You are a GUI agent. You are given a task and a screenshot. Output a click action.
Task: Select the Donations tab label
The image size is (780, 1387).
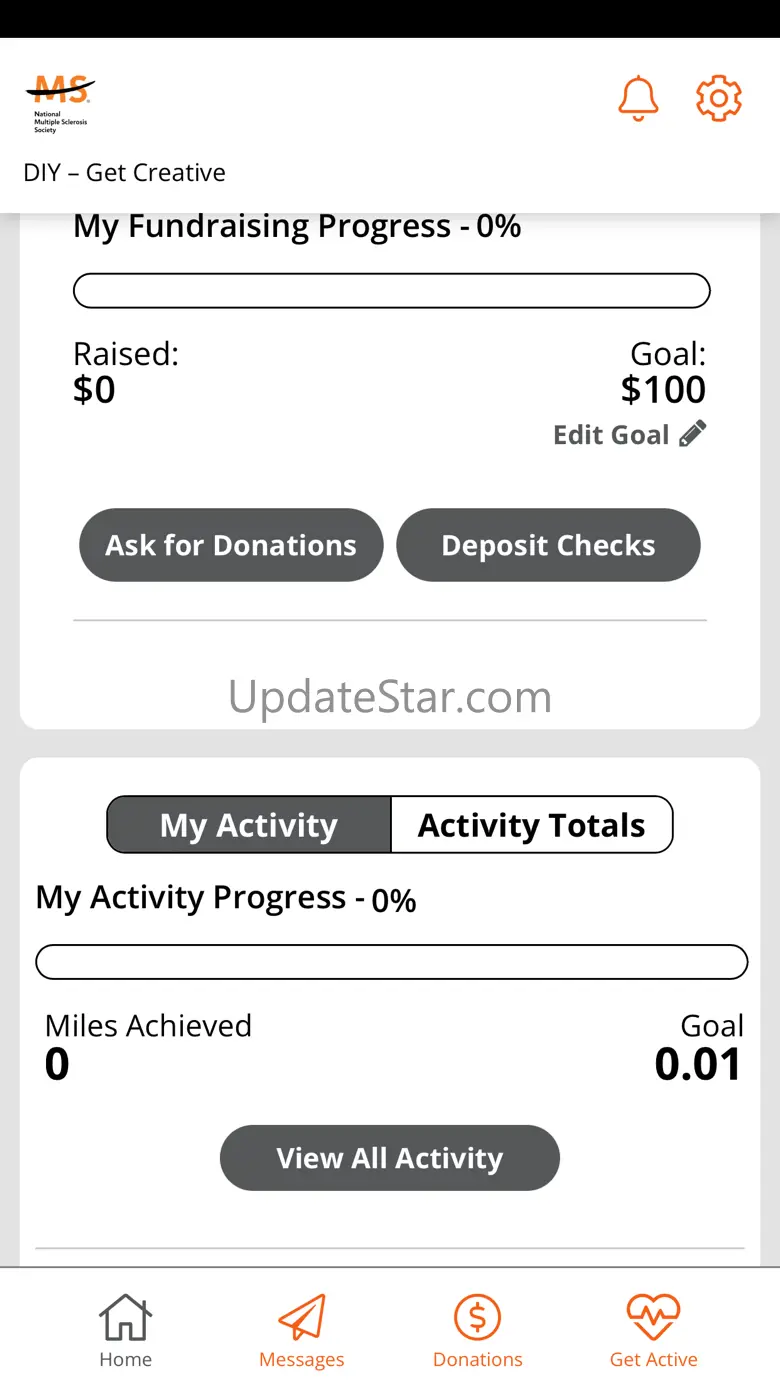477,1360
